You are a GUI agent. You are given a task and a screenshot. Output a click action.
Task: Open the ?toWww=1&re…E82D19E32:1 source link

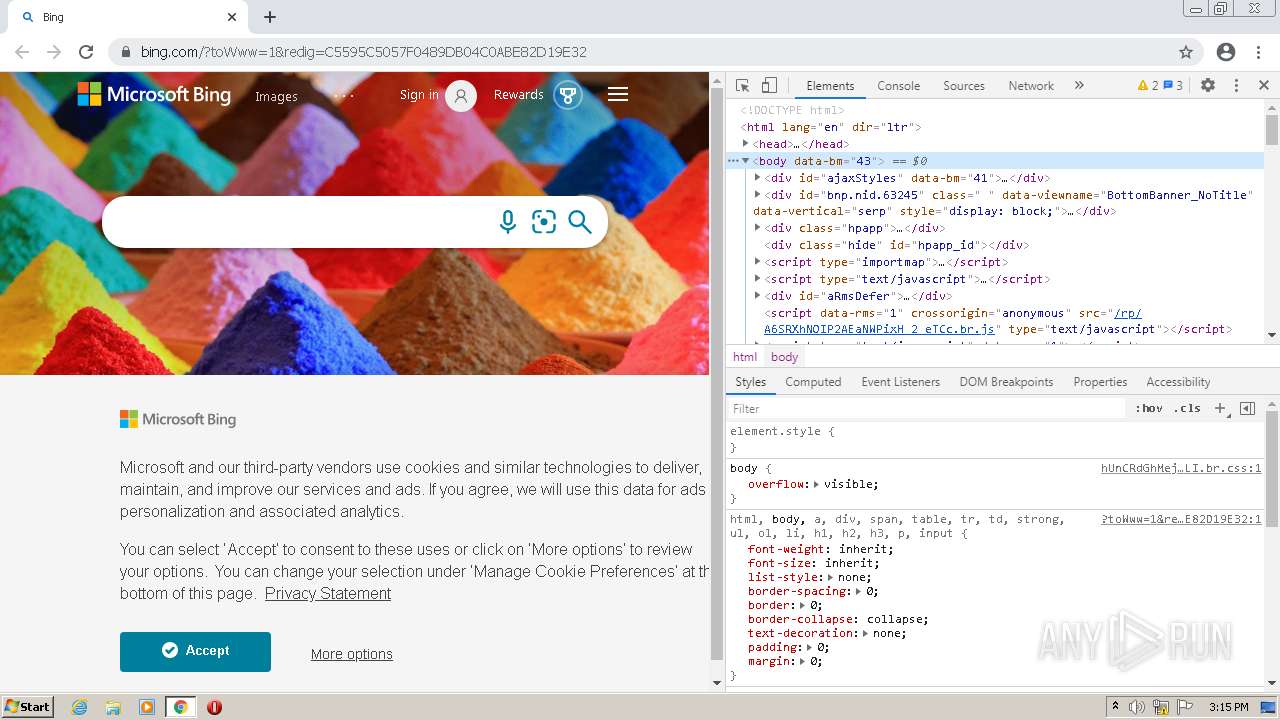tap(1181, 519)
